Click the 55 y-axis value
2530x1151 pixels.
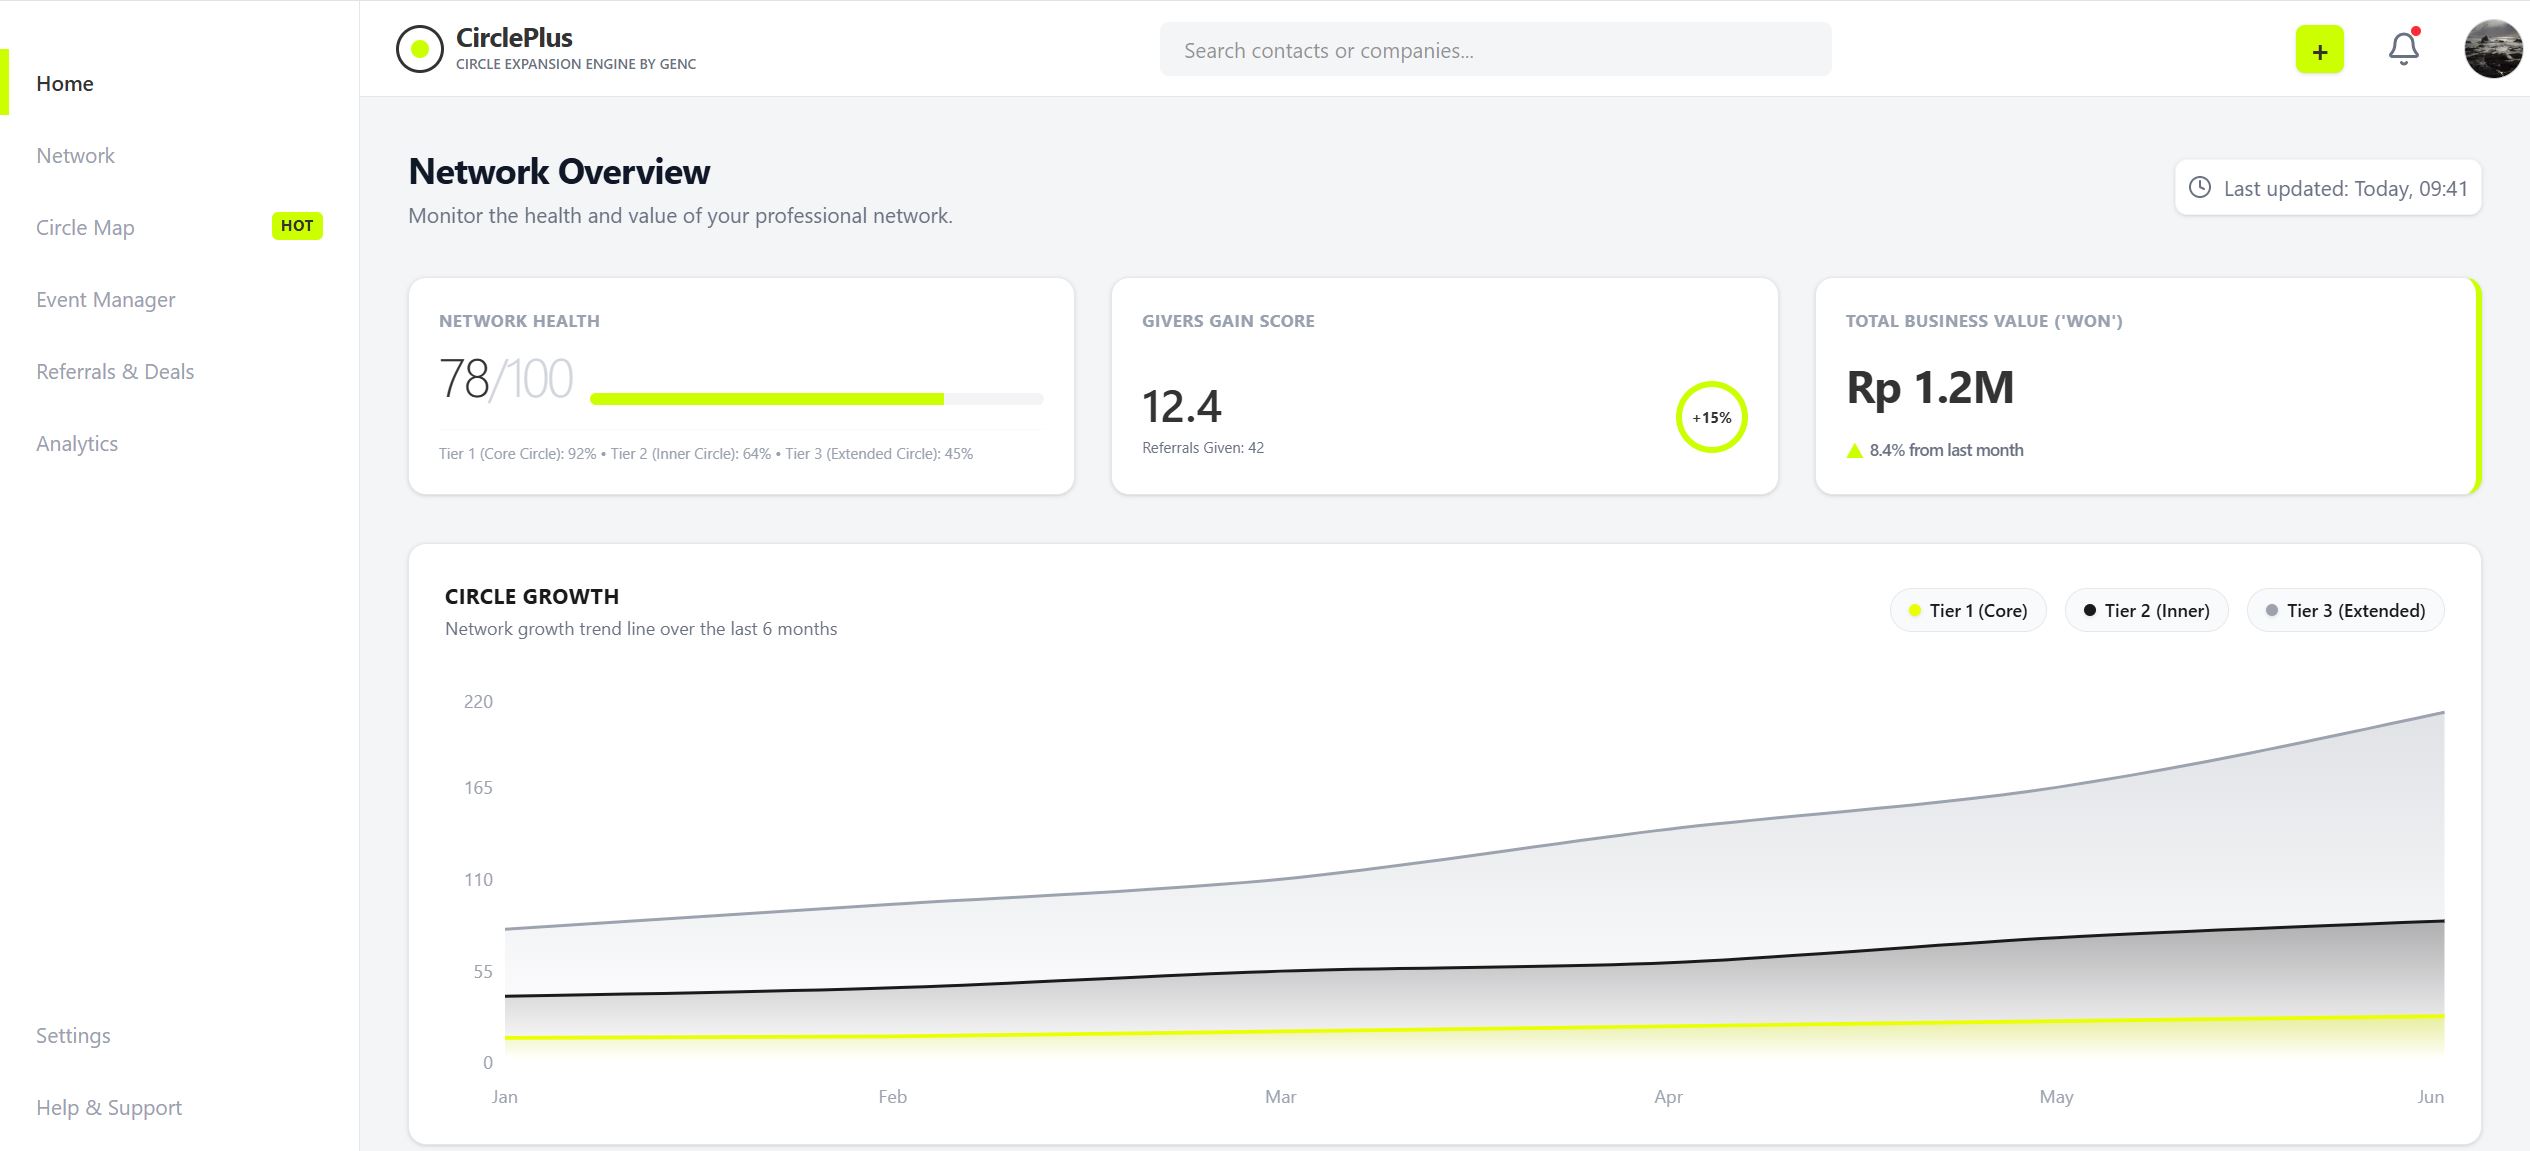[482, 972]
